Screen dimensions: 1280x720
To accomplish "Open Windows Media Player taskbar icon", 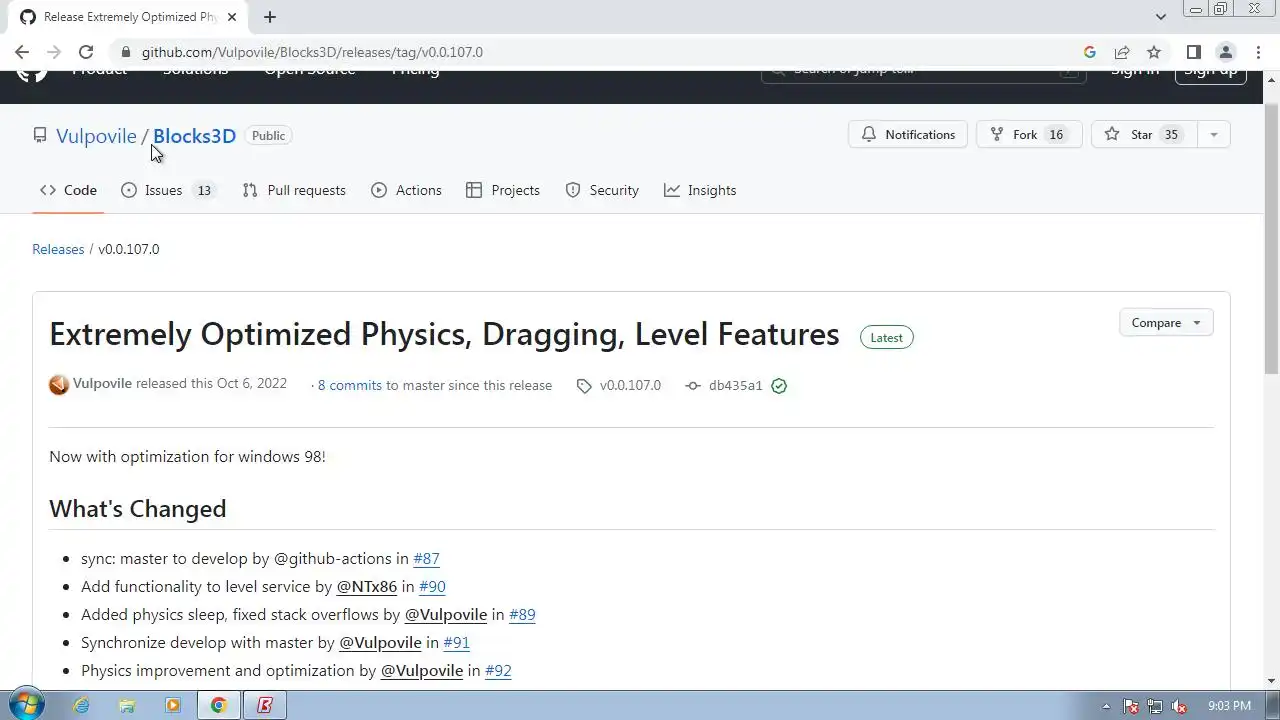I will (x=173, y=706).
